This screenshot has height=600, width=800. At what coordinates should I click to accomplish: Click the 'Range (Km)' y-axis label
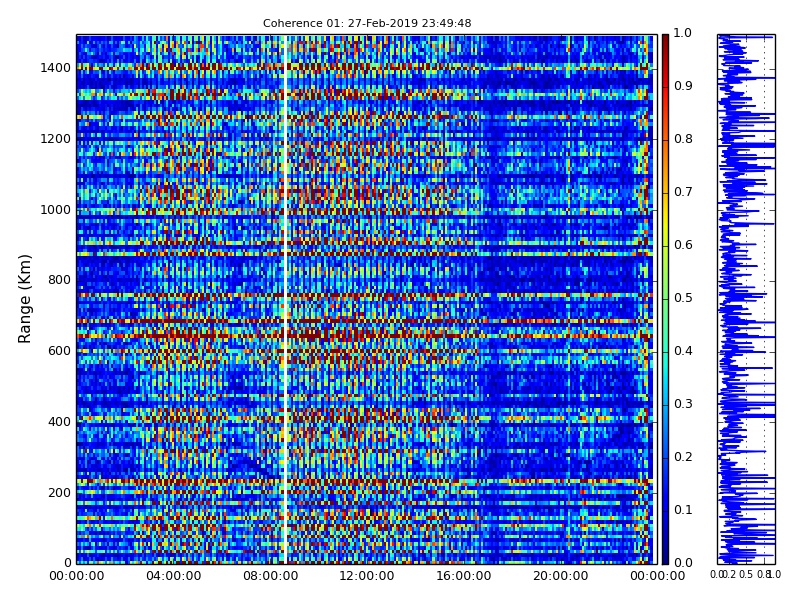(x=24, y=299)
